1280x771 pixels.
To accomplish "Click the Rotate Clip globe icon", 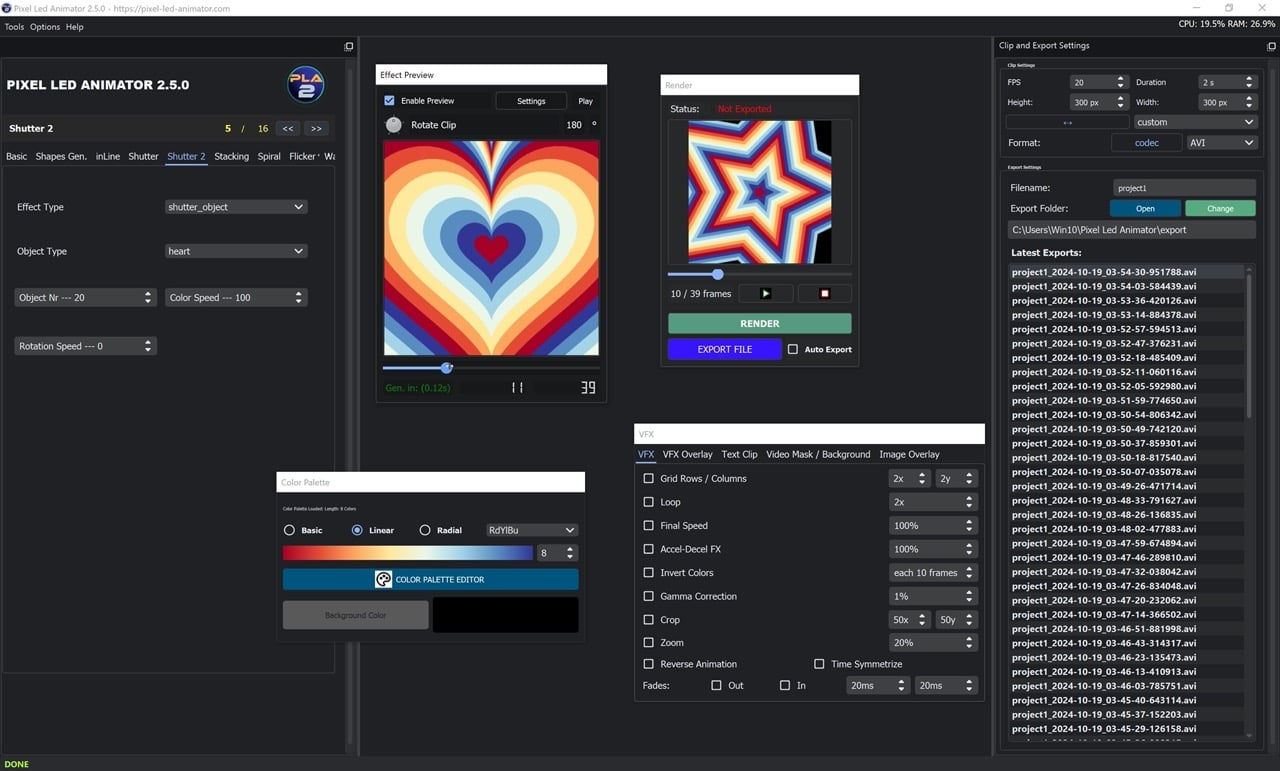I will 393,124.
